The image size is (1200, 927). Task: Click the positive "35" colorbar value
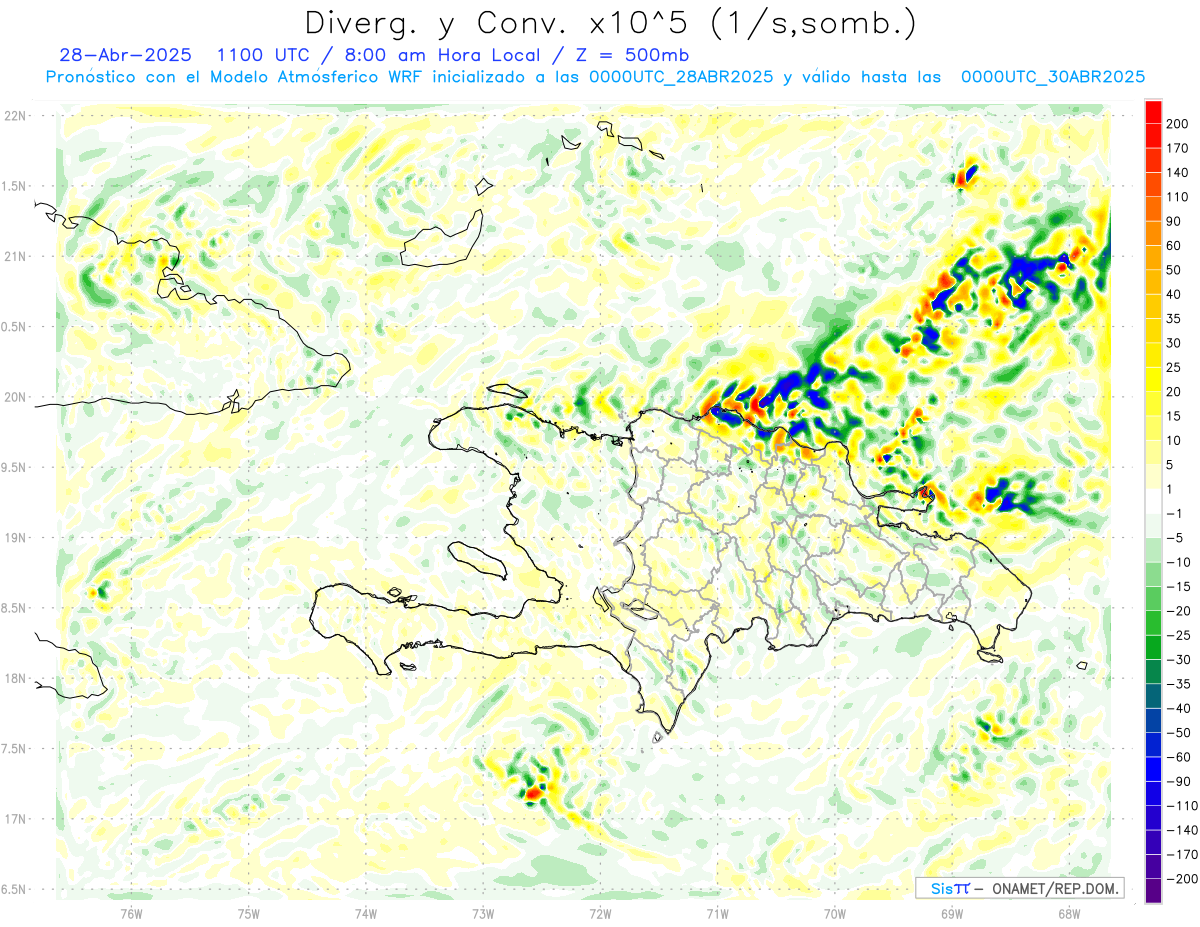(x=1174, y=319)
